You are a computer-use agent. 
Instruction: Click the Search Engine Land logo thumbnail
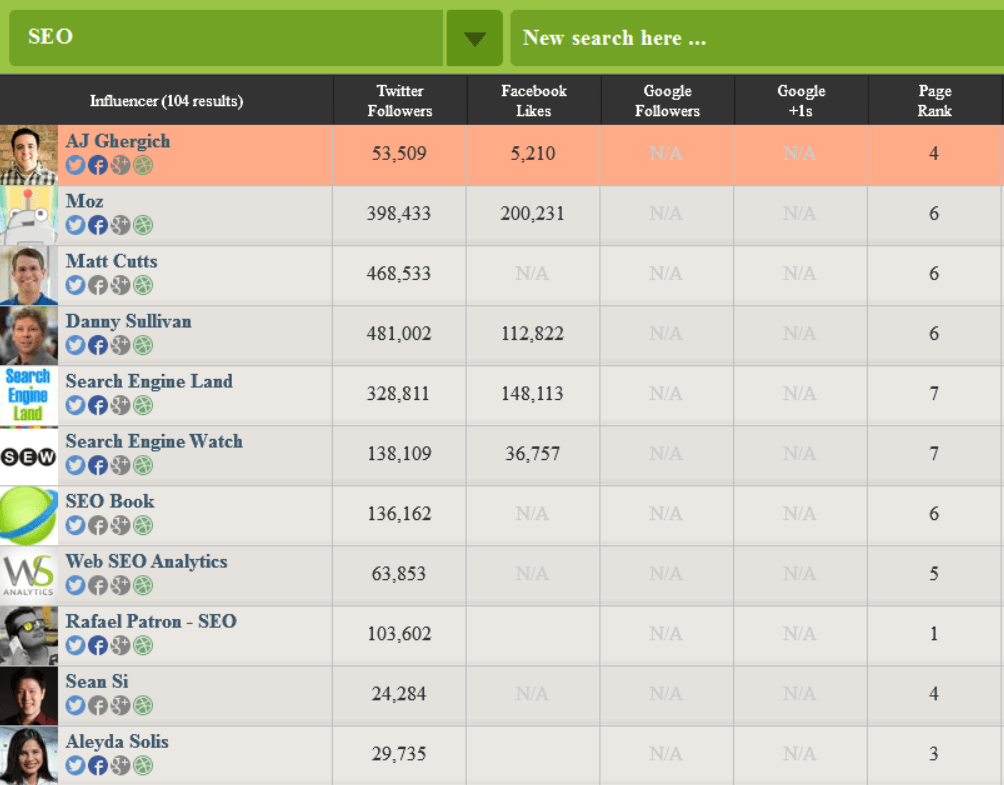point(29,396)
